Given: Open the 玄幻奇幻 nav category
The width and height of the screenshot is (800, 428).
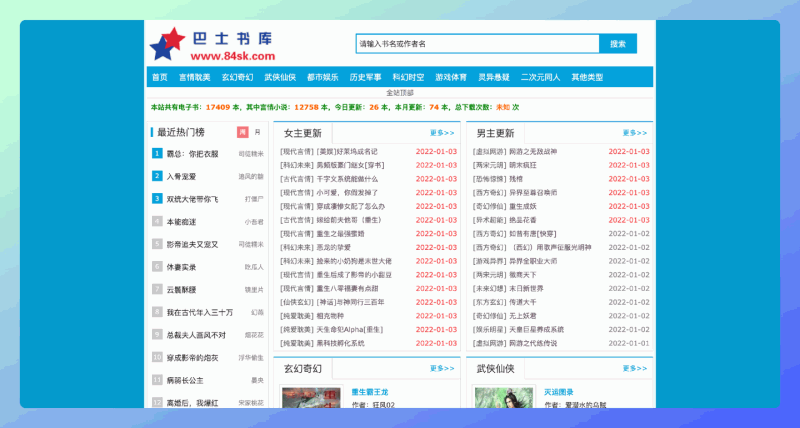Looking at the screenshot, I should click(x=237, y=77).
